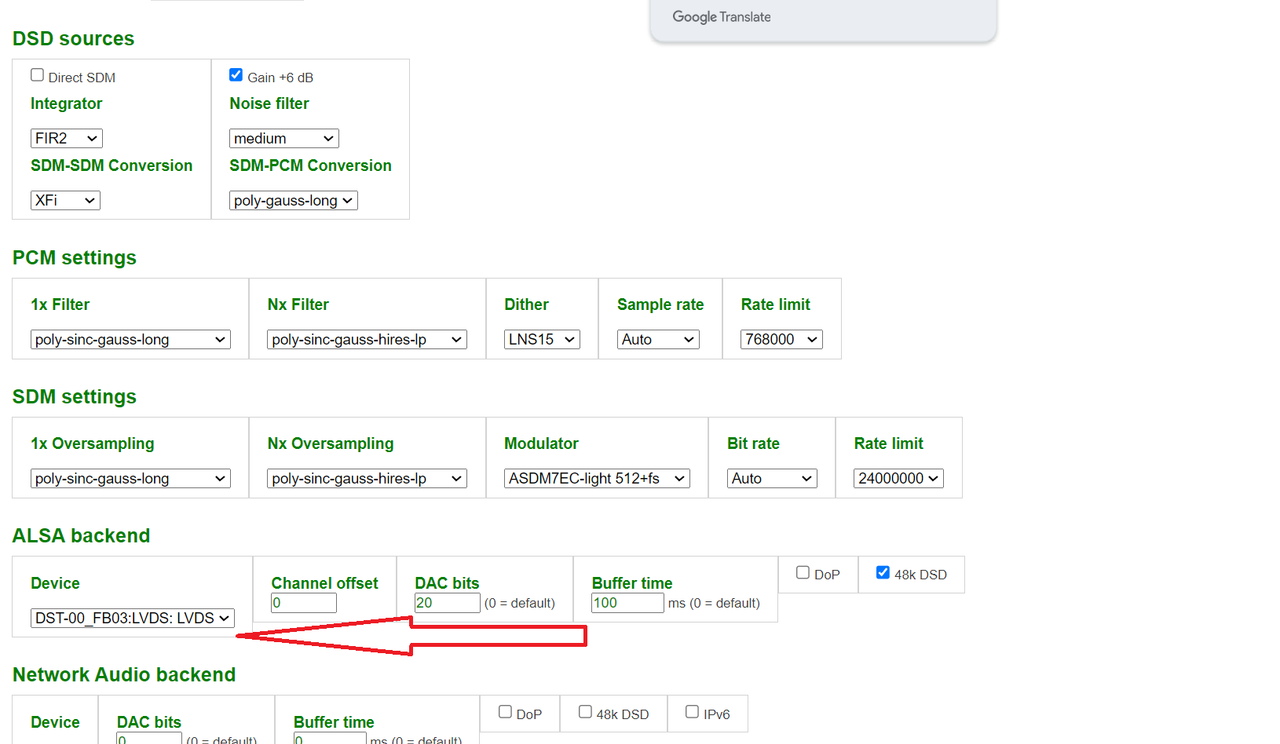
Task: Open the SDM Rate limit 24000000 dropdown
Action: click(x=899, y=479)
